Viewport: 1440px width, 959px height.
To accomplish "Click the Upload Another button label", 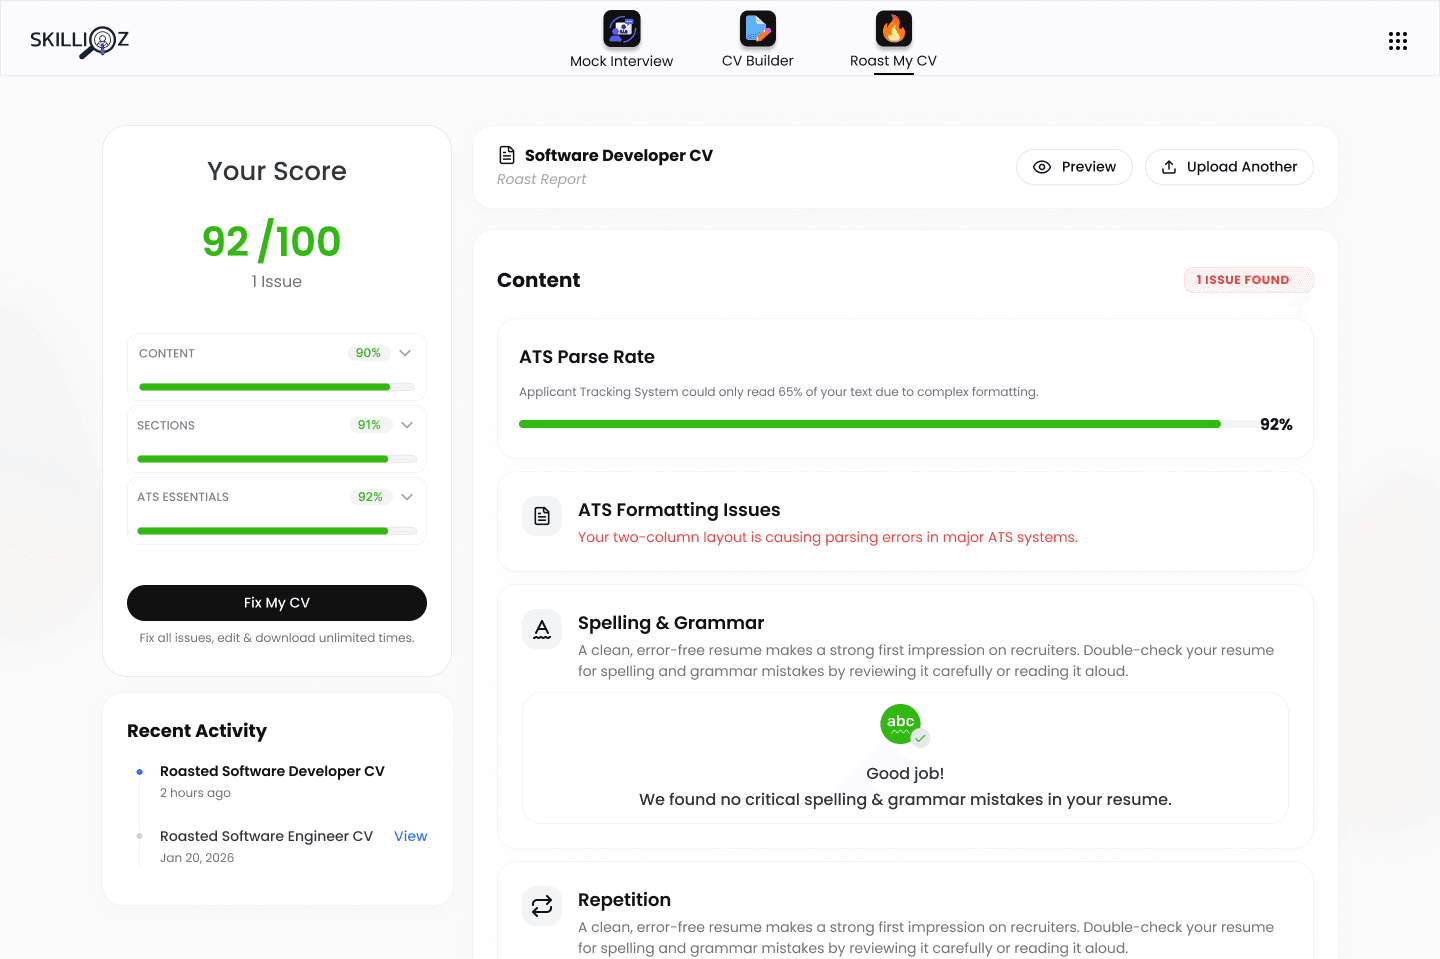I will click(x=1242, y=167).
